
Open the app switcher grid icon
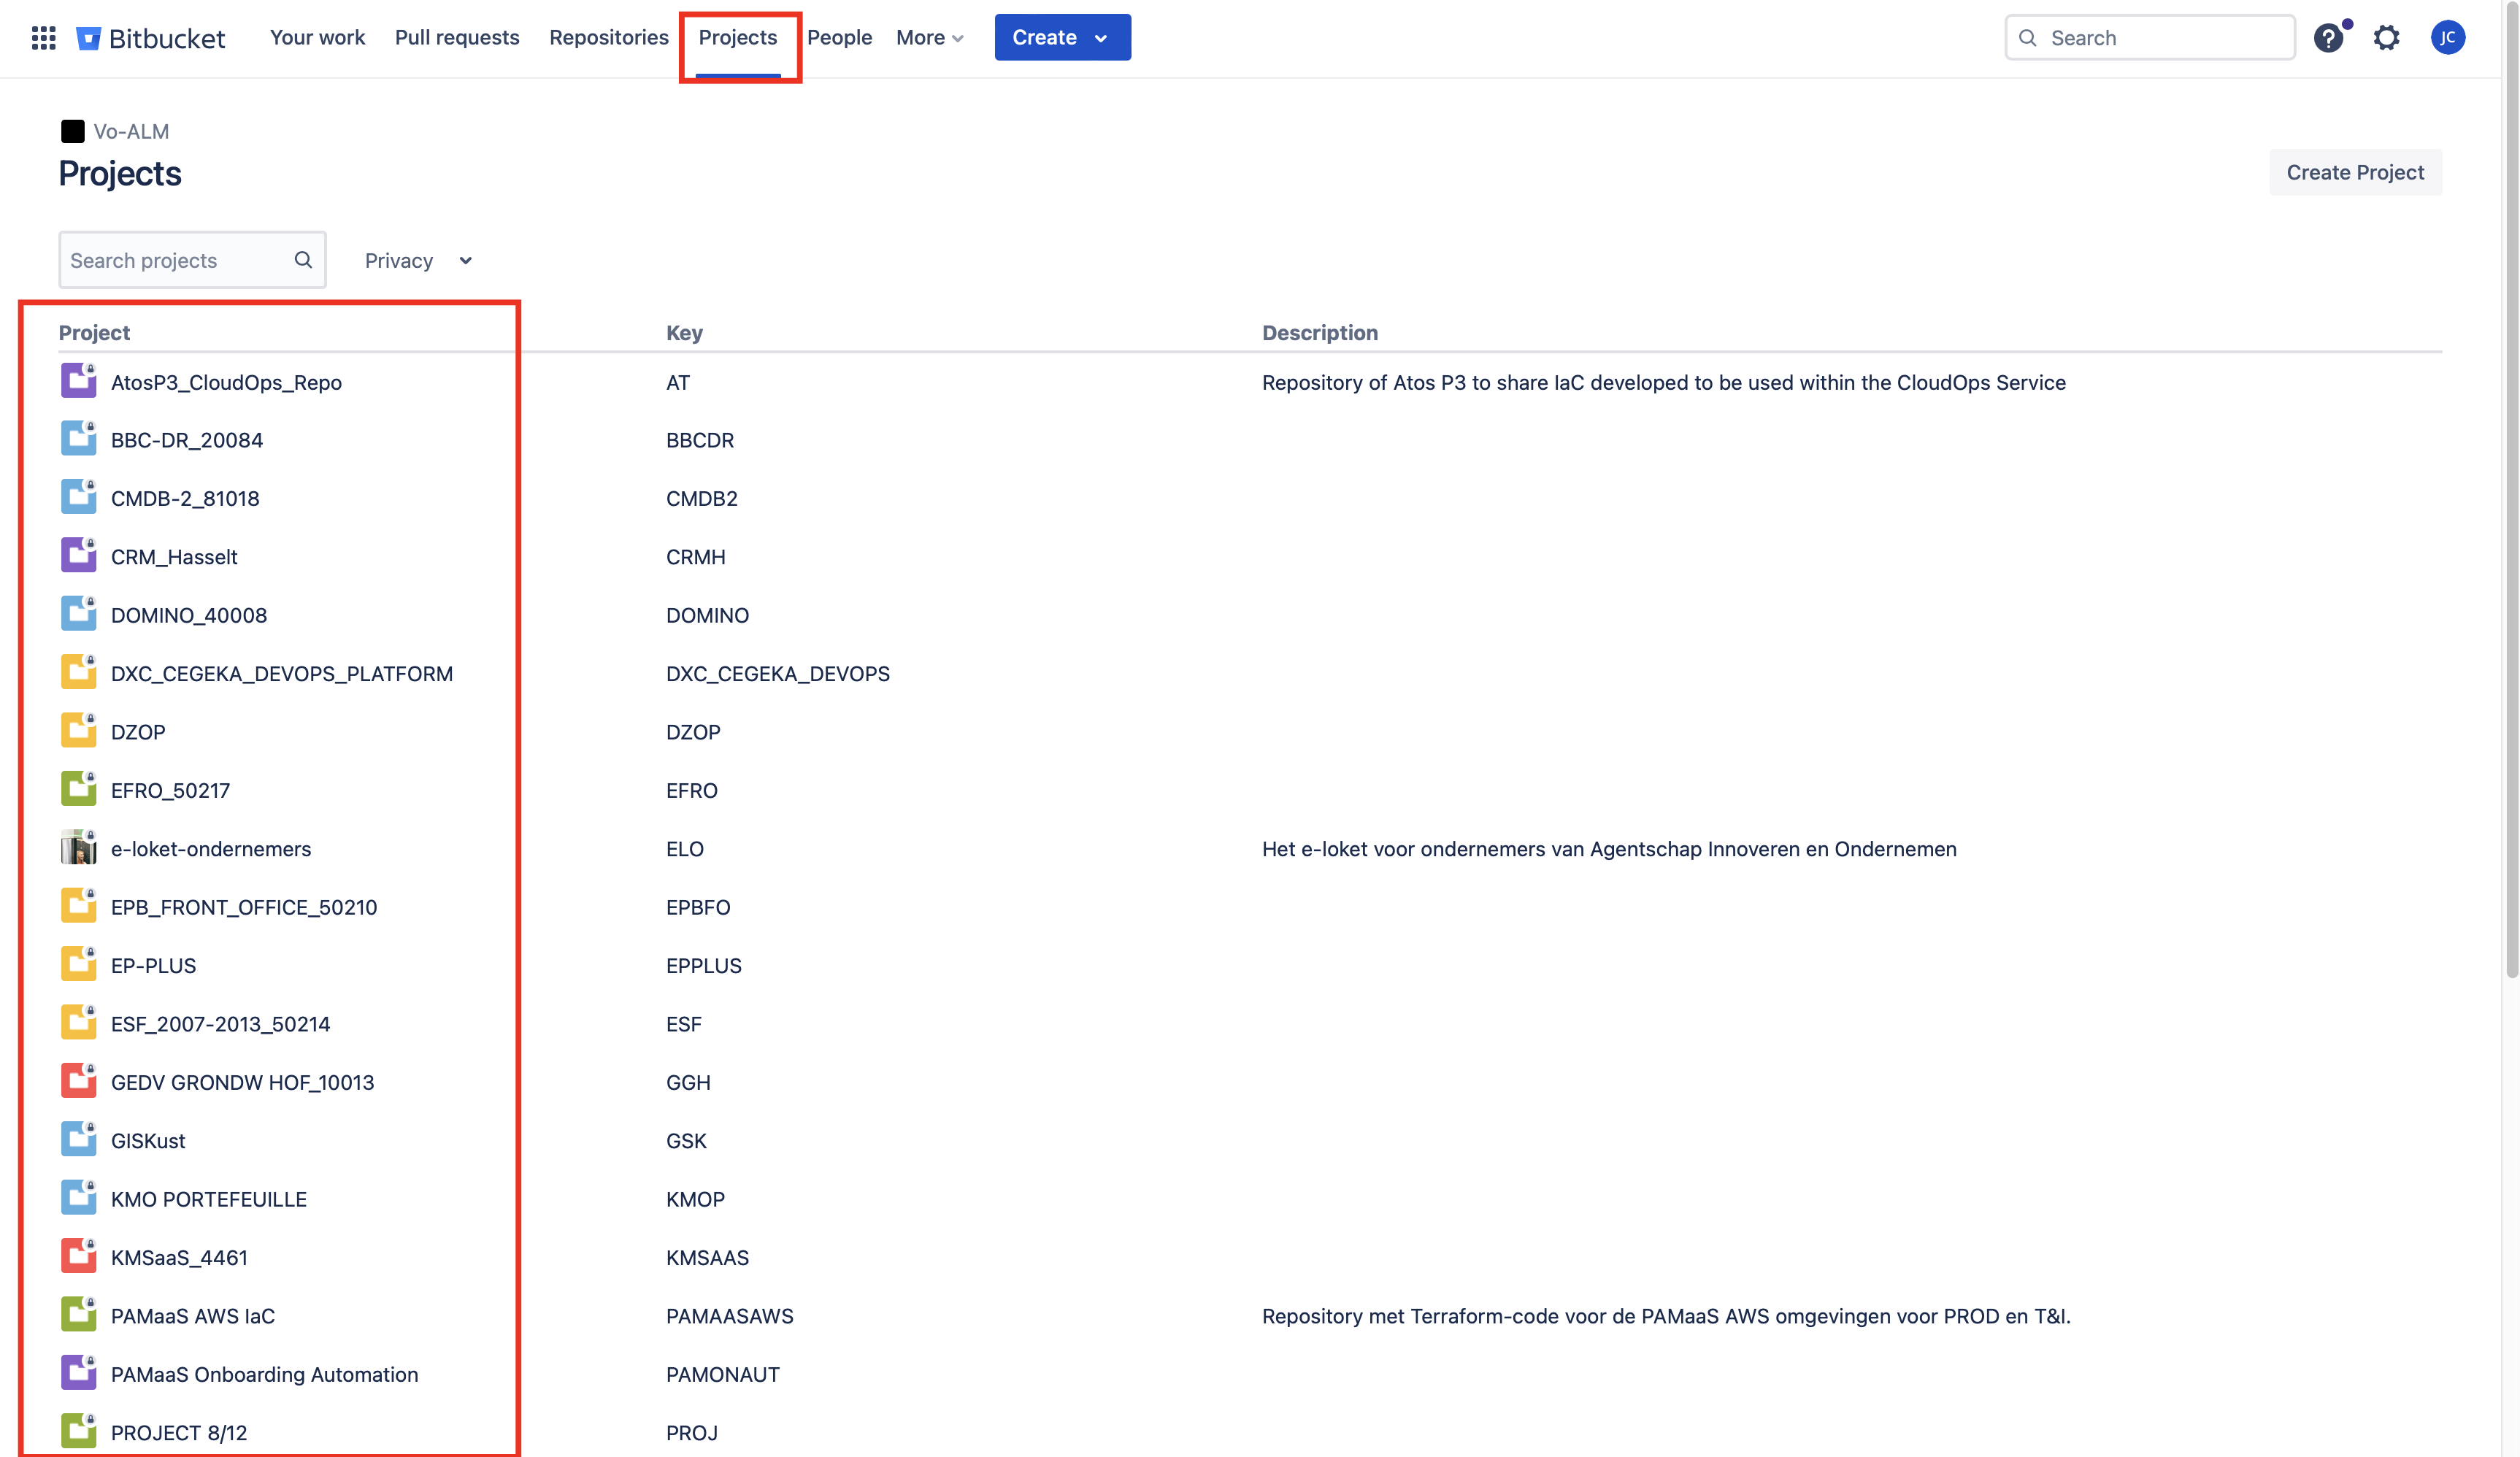pyautogui.click(x=43, y=38)
